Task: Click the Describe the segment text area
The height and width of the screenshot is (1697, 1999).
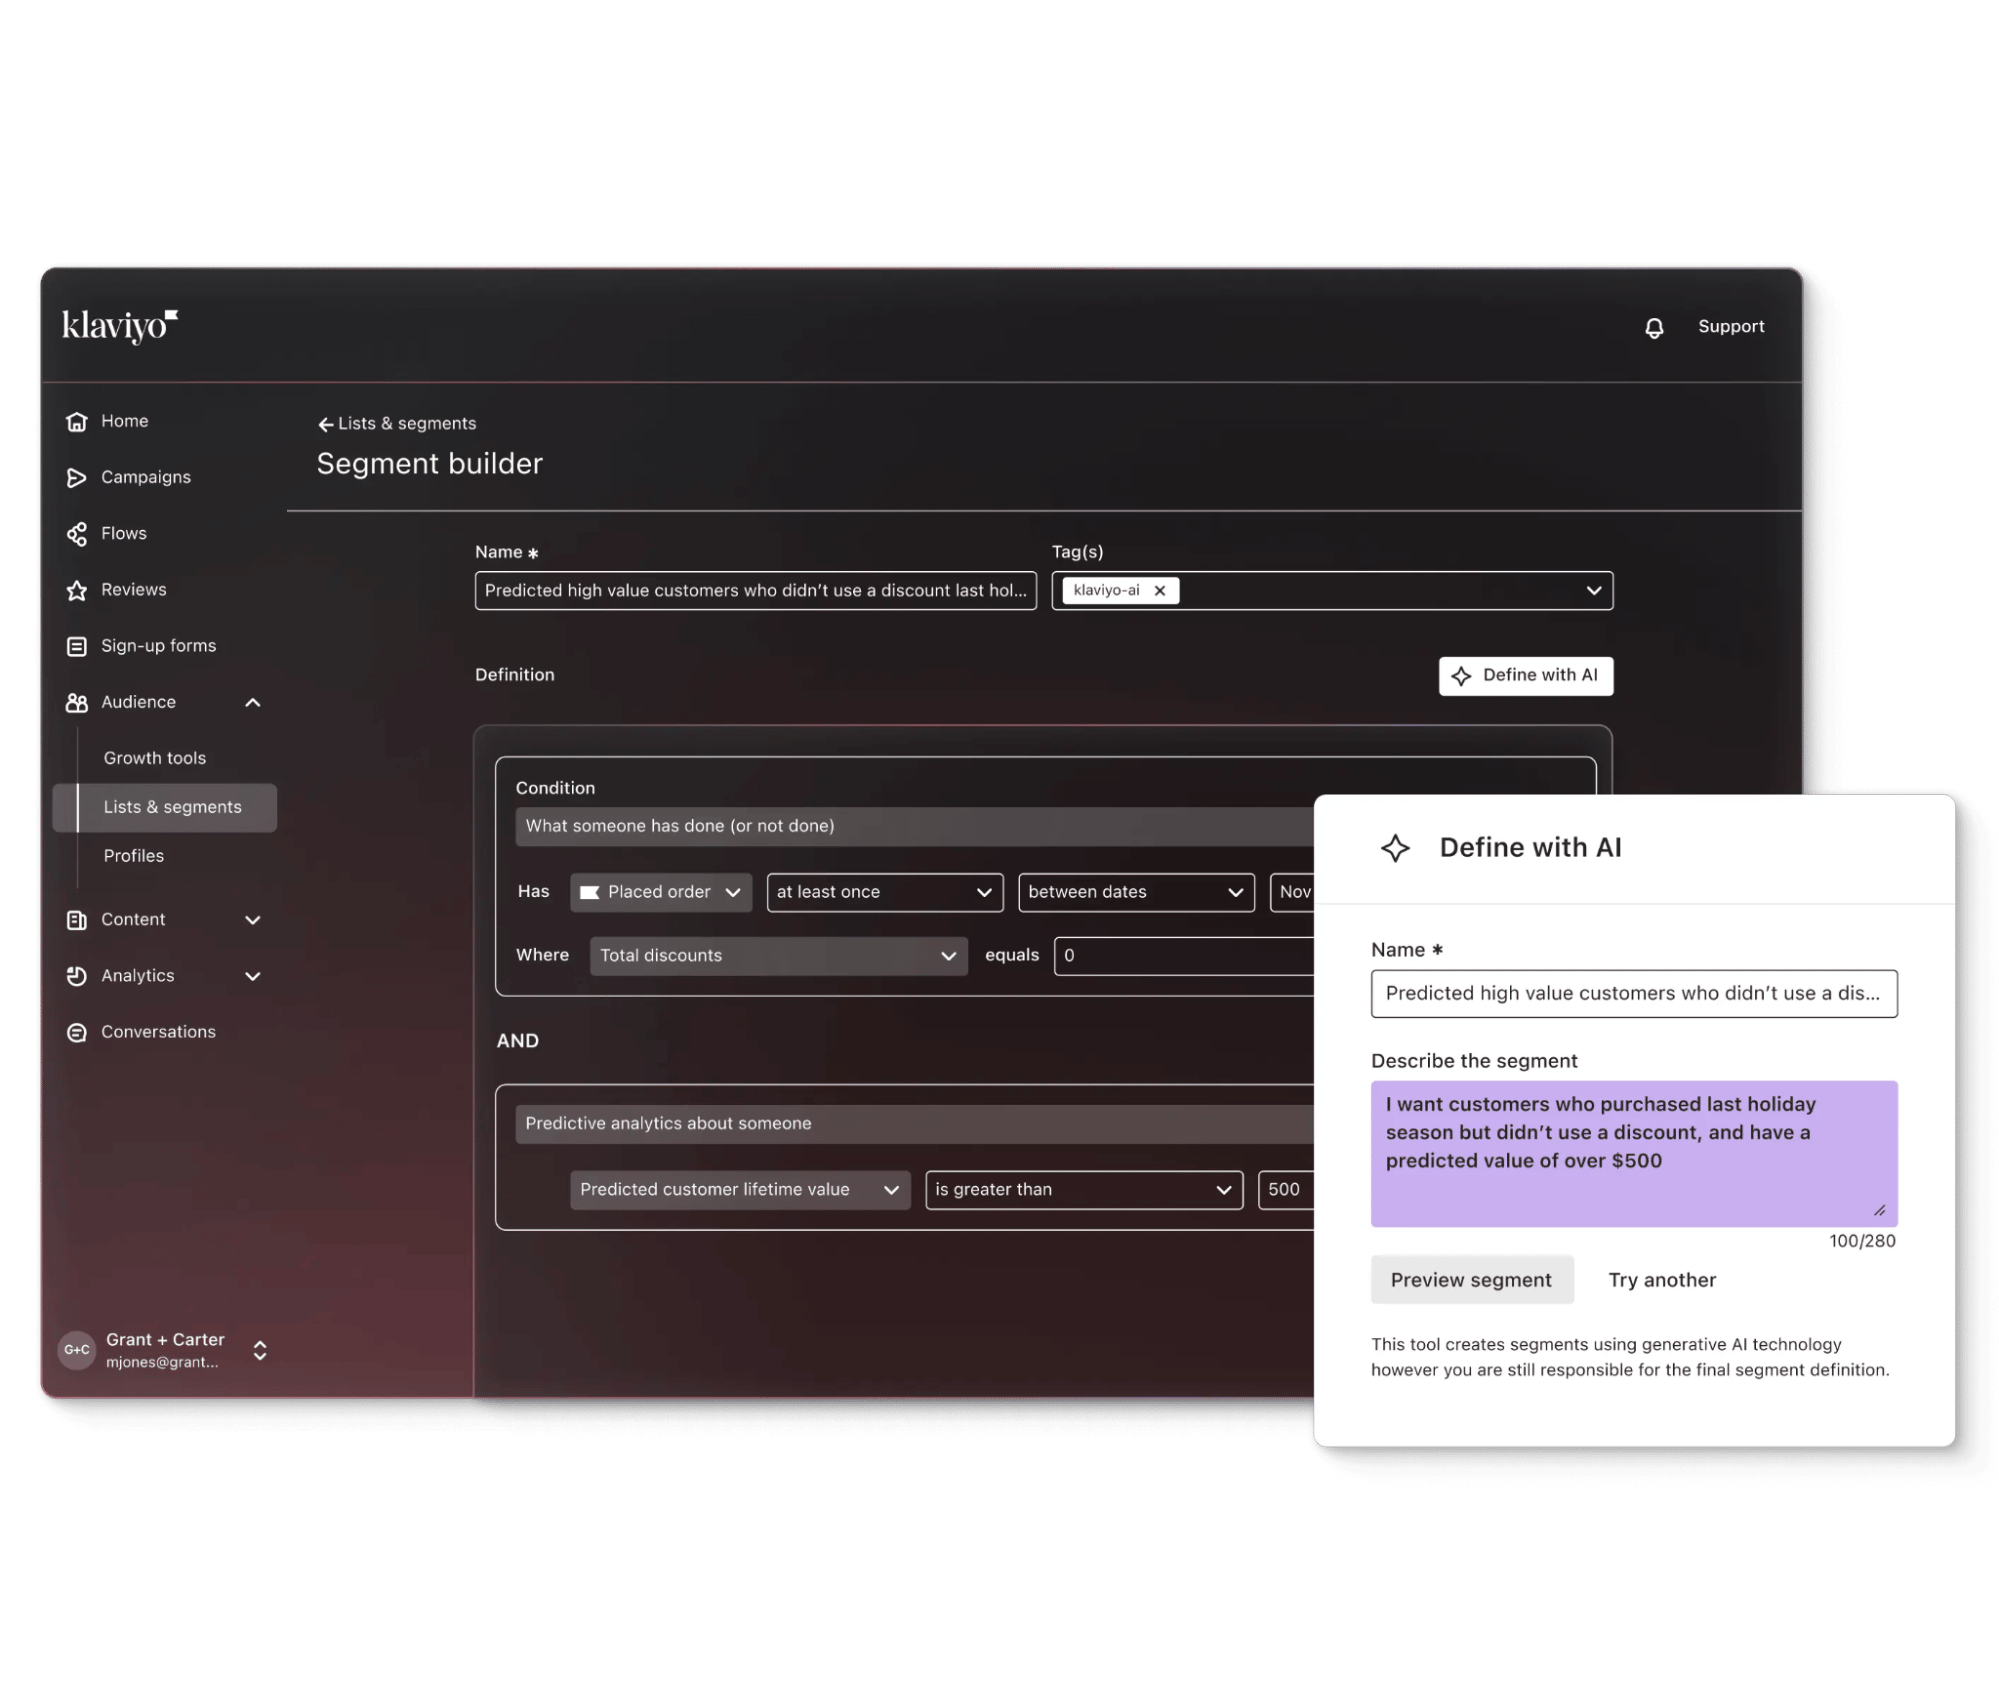Action: click(1634, 1154)
